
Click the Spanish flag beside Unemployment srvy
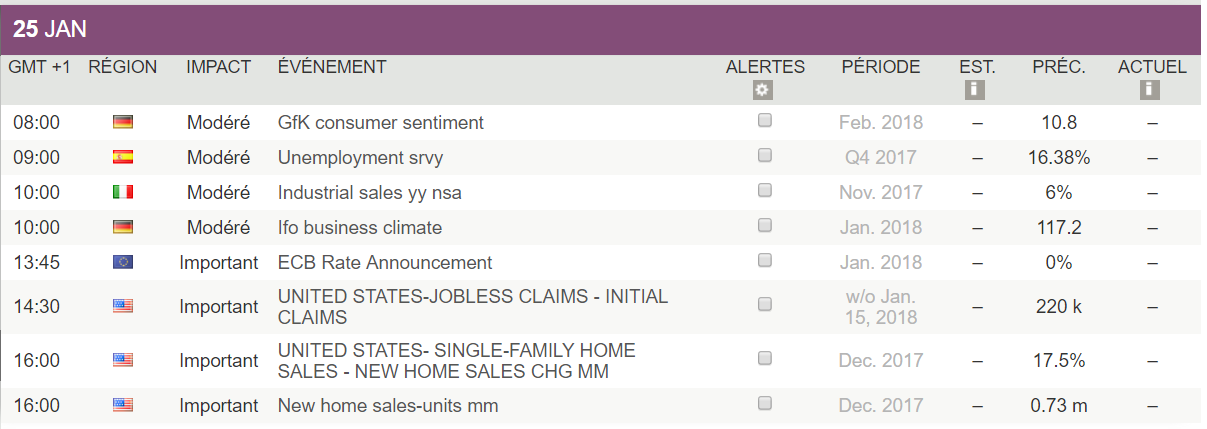[x=123, y=157]
